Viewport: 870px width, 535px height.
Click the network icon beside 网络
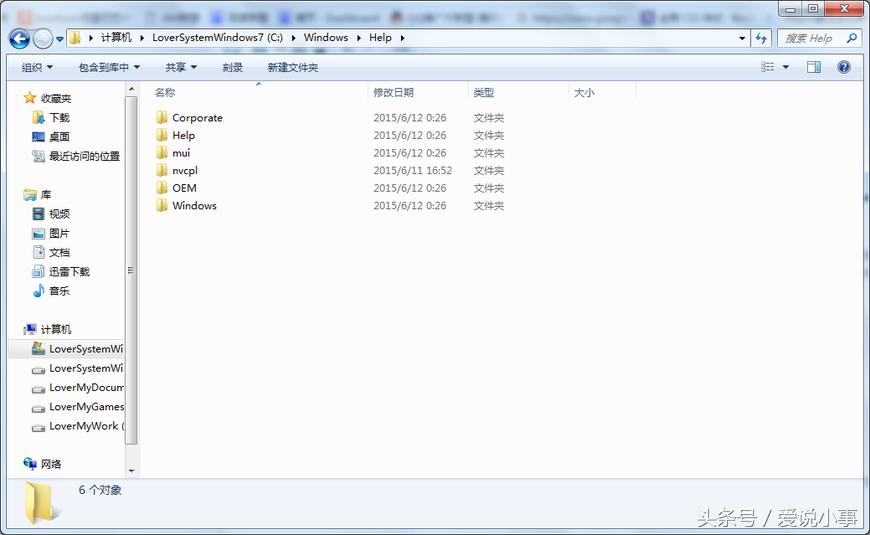point(30,463)
